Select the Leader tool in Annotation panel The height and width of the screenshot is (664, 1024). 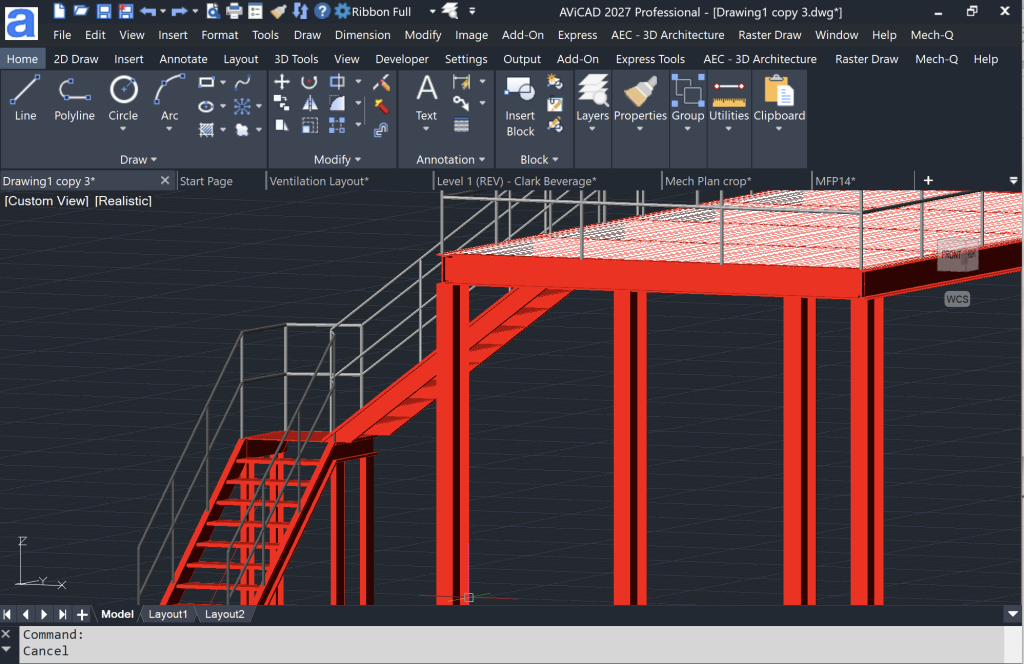461,103
